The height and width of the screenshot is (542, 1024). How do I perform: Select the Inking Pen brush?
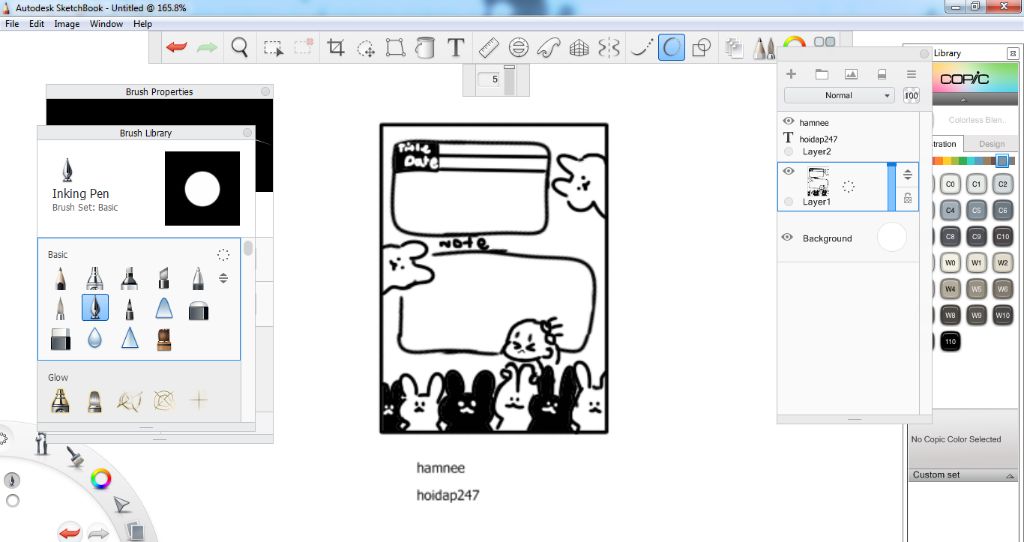point(95,308)
